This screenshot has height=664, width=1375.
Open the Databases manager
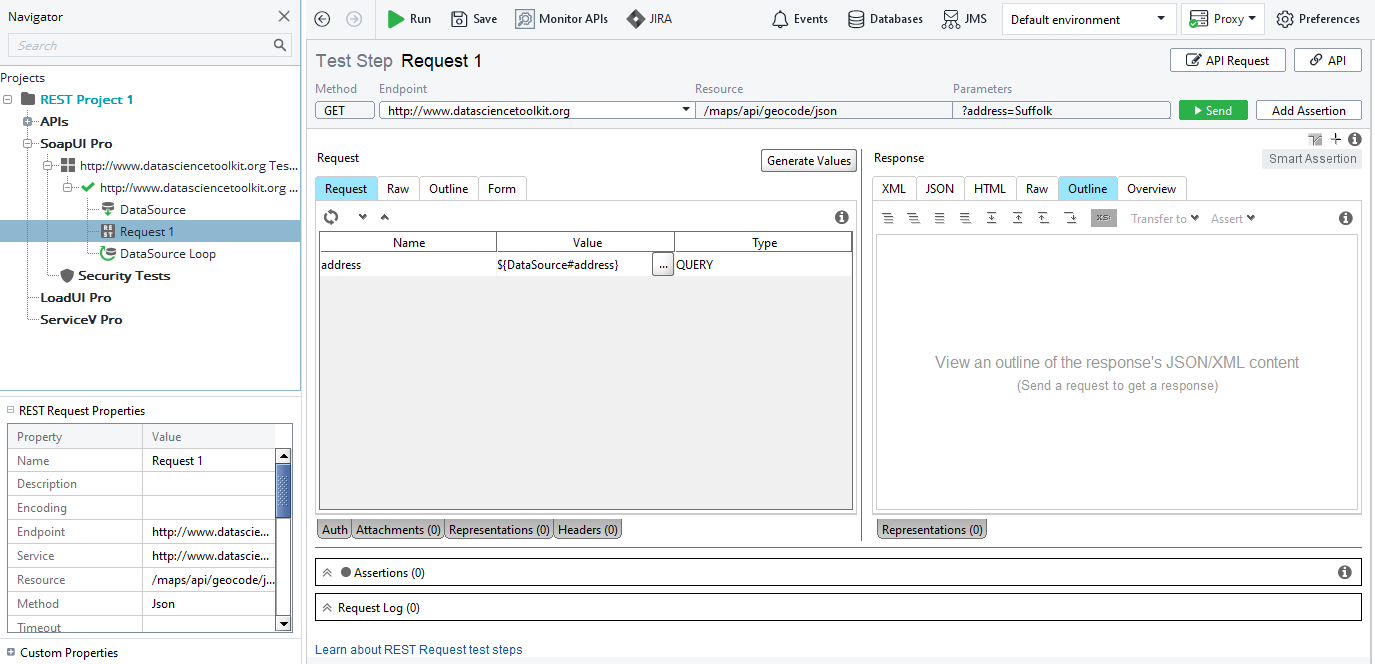coord(885,19)
